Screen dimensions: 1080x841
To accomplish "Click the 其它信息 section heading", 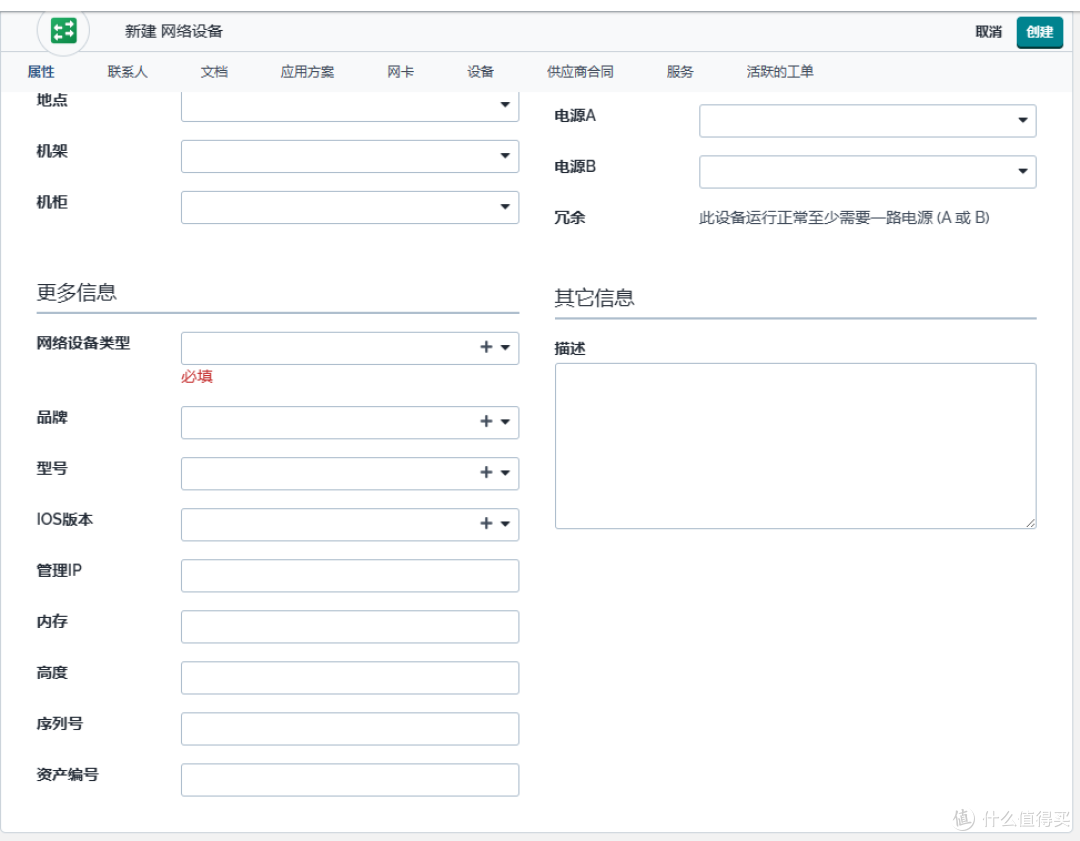I will tap(594, 298).
